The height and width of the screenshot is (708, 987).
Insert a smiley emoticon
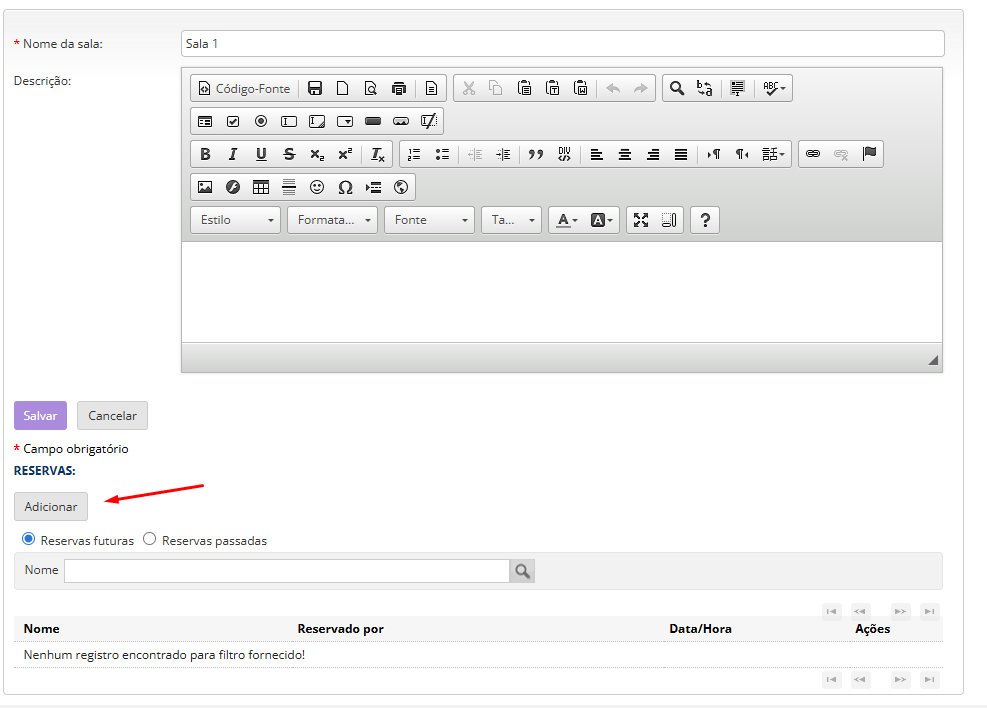tap(317, 187)
